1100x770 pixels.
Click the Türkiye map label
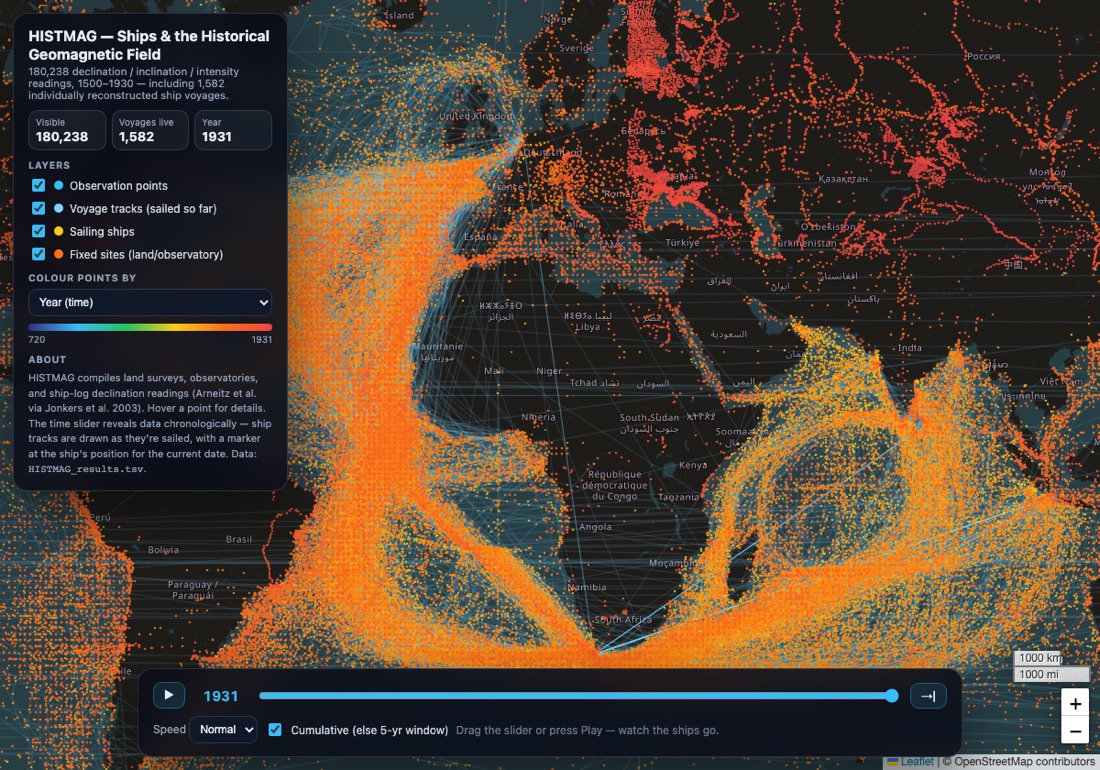683,243
